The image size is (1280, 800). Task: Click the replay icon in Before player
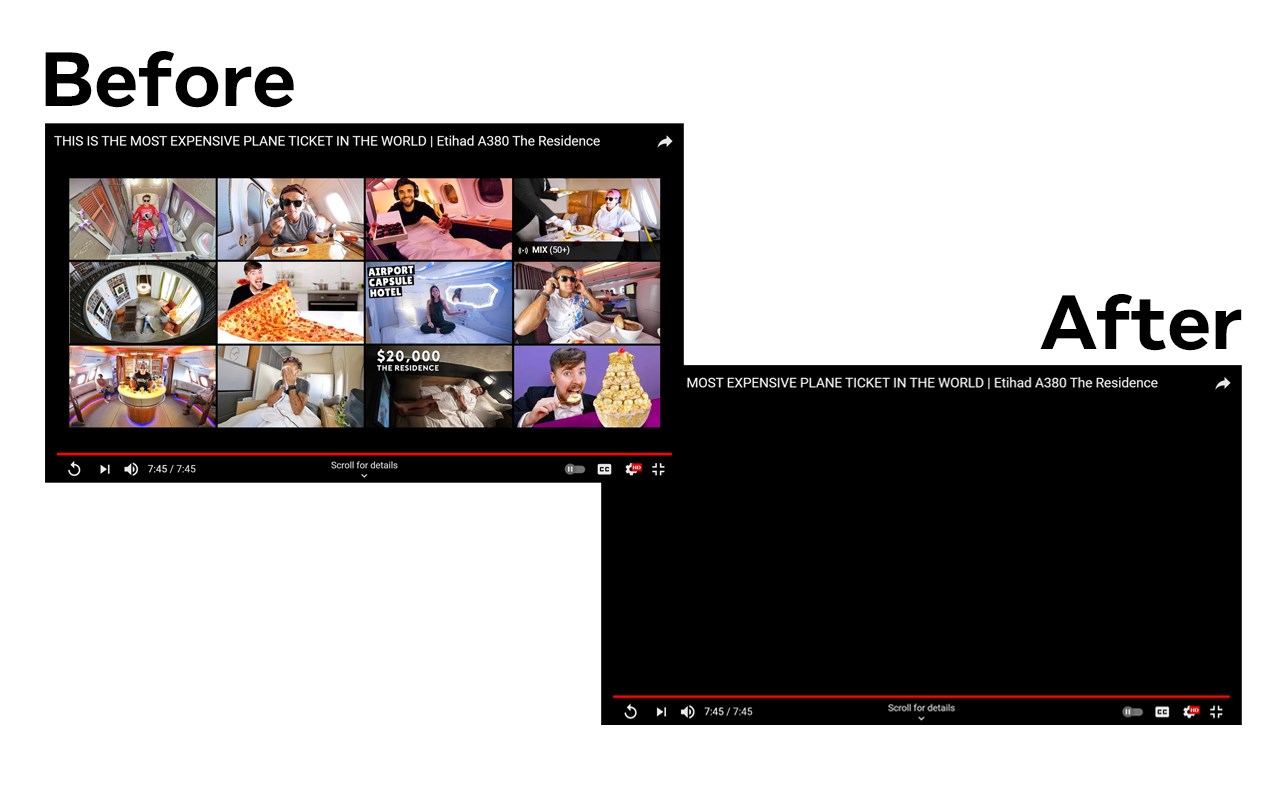pos(74,469)
